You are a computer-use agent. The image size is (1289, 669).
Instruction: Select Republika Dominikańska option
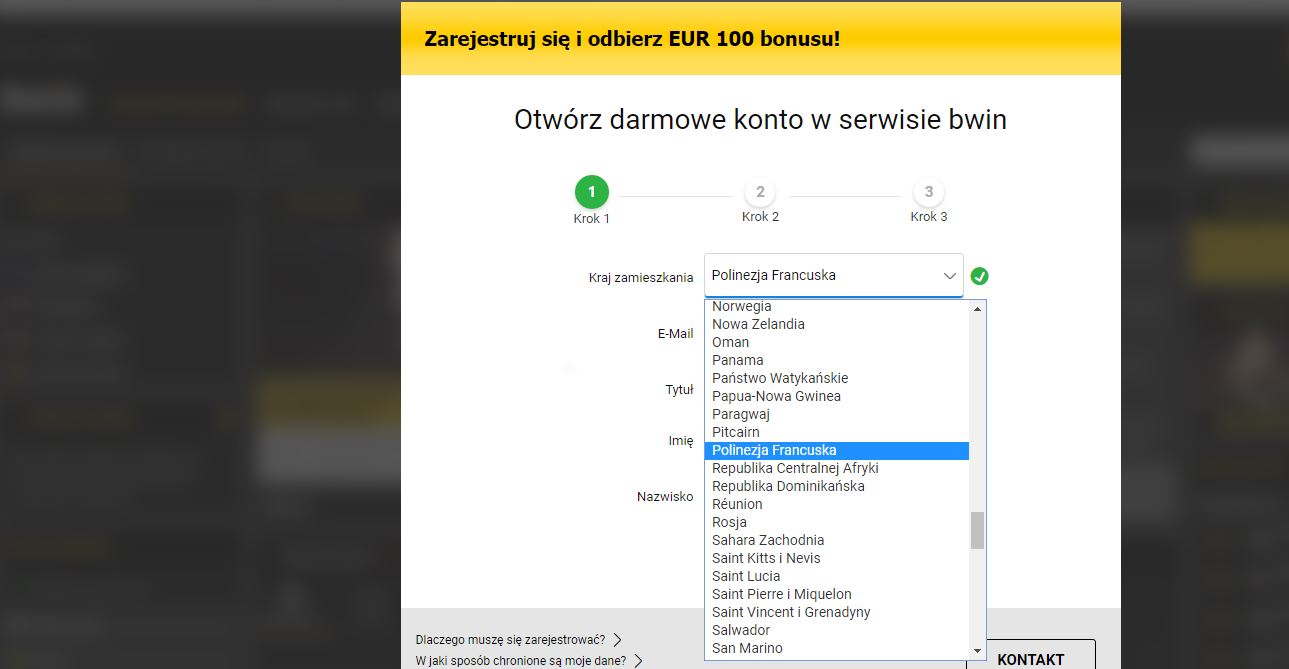click(x=837, y=486)
